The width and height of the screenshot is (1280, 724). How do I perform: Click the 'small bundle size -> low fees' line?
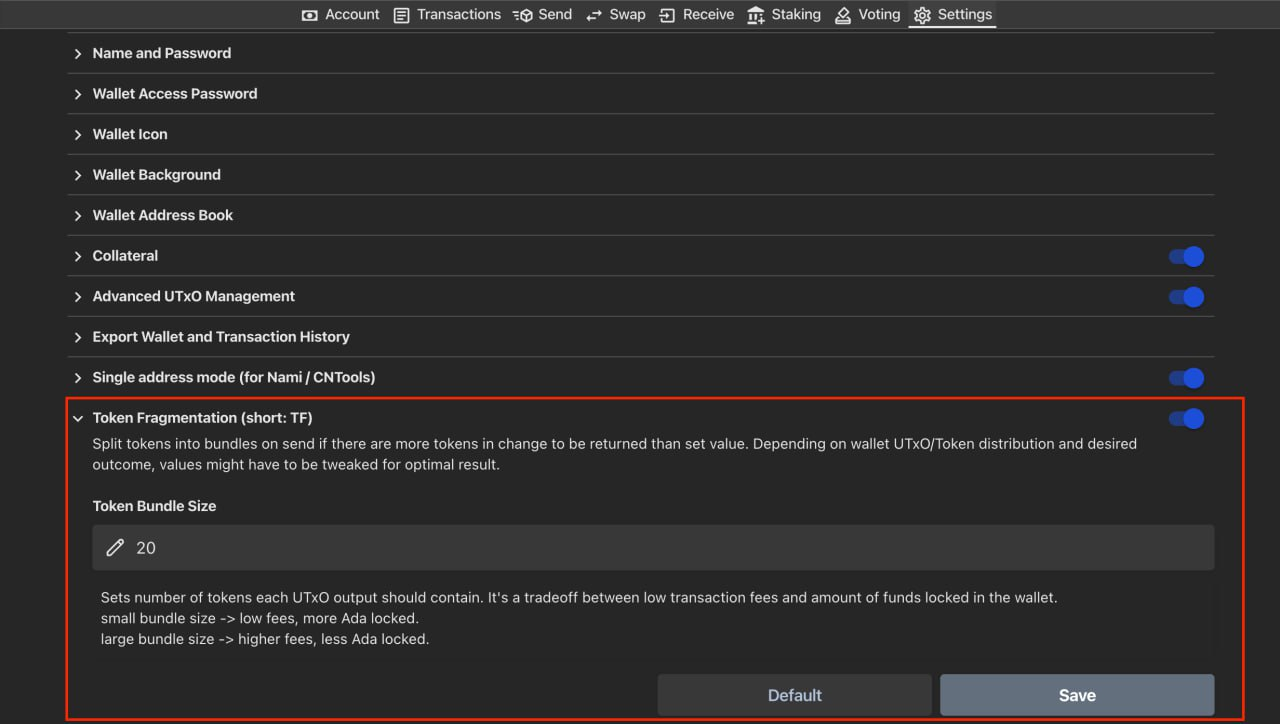(260, 618)
